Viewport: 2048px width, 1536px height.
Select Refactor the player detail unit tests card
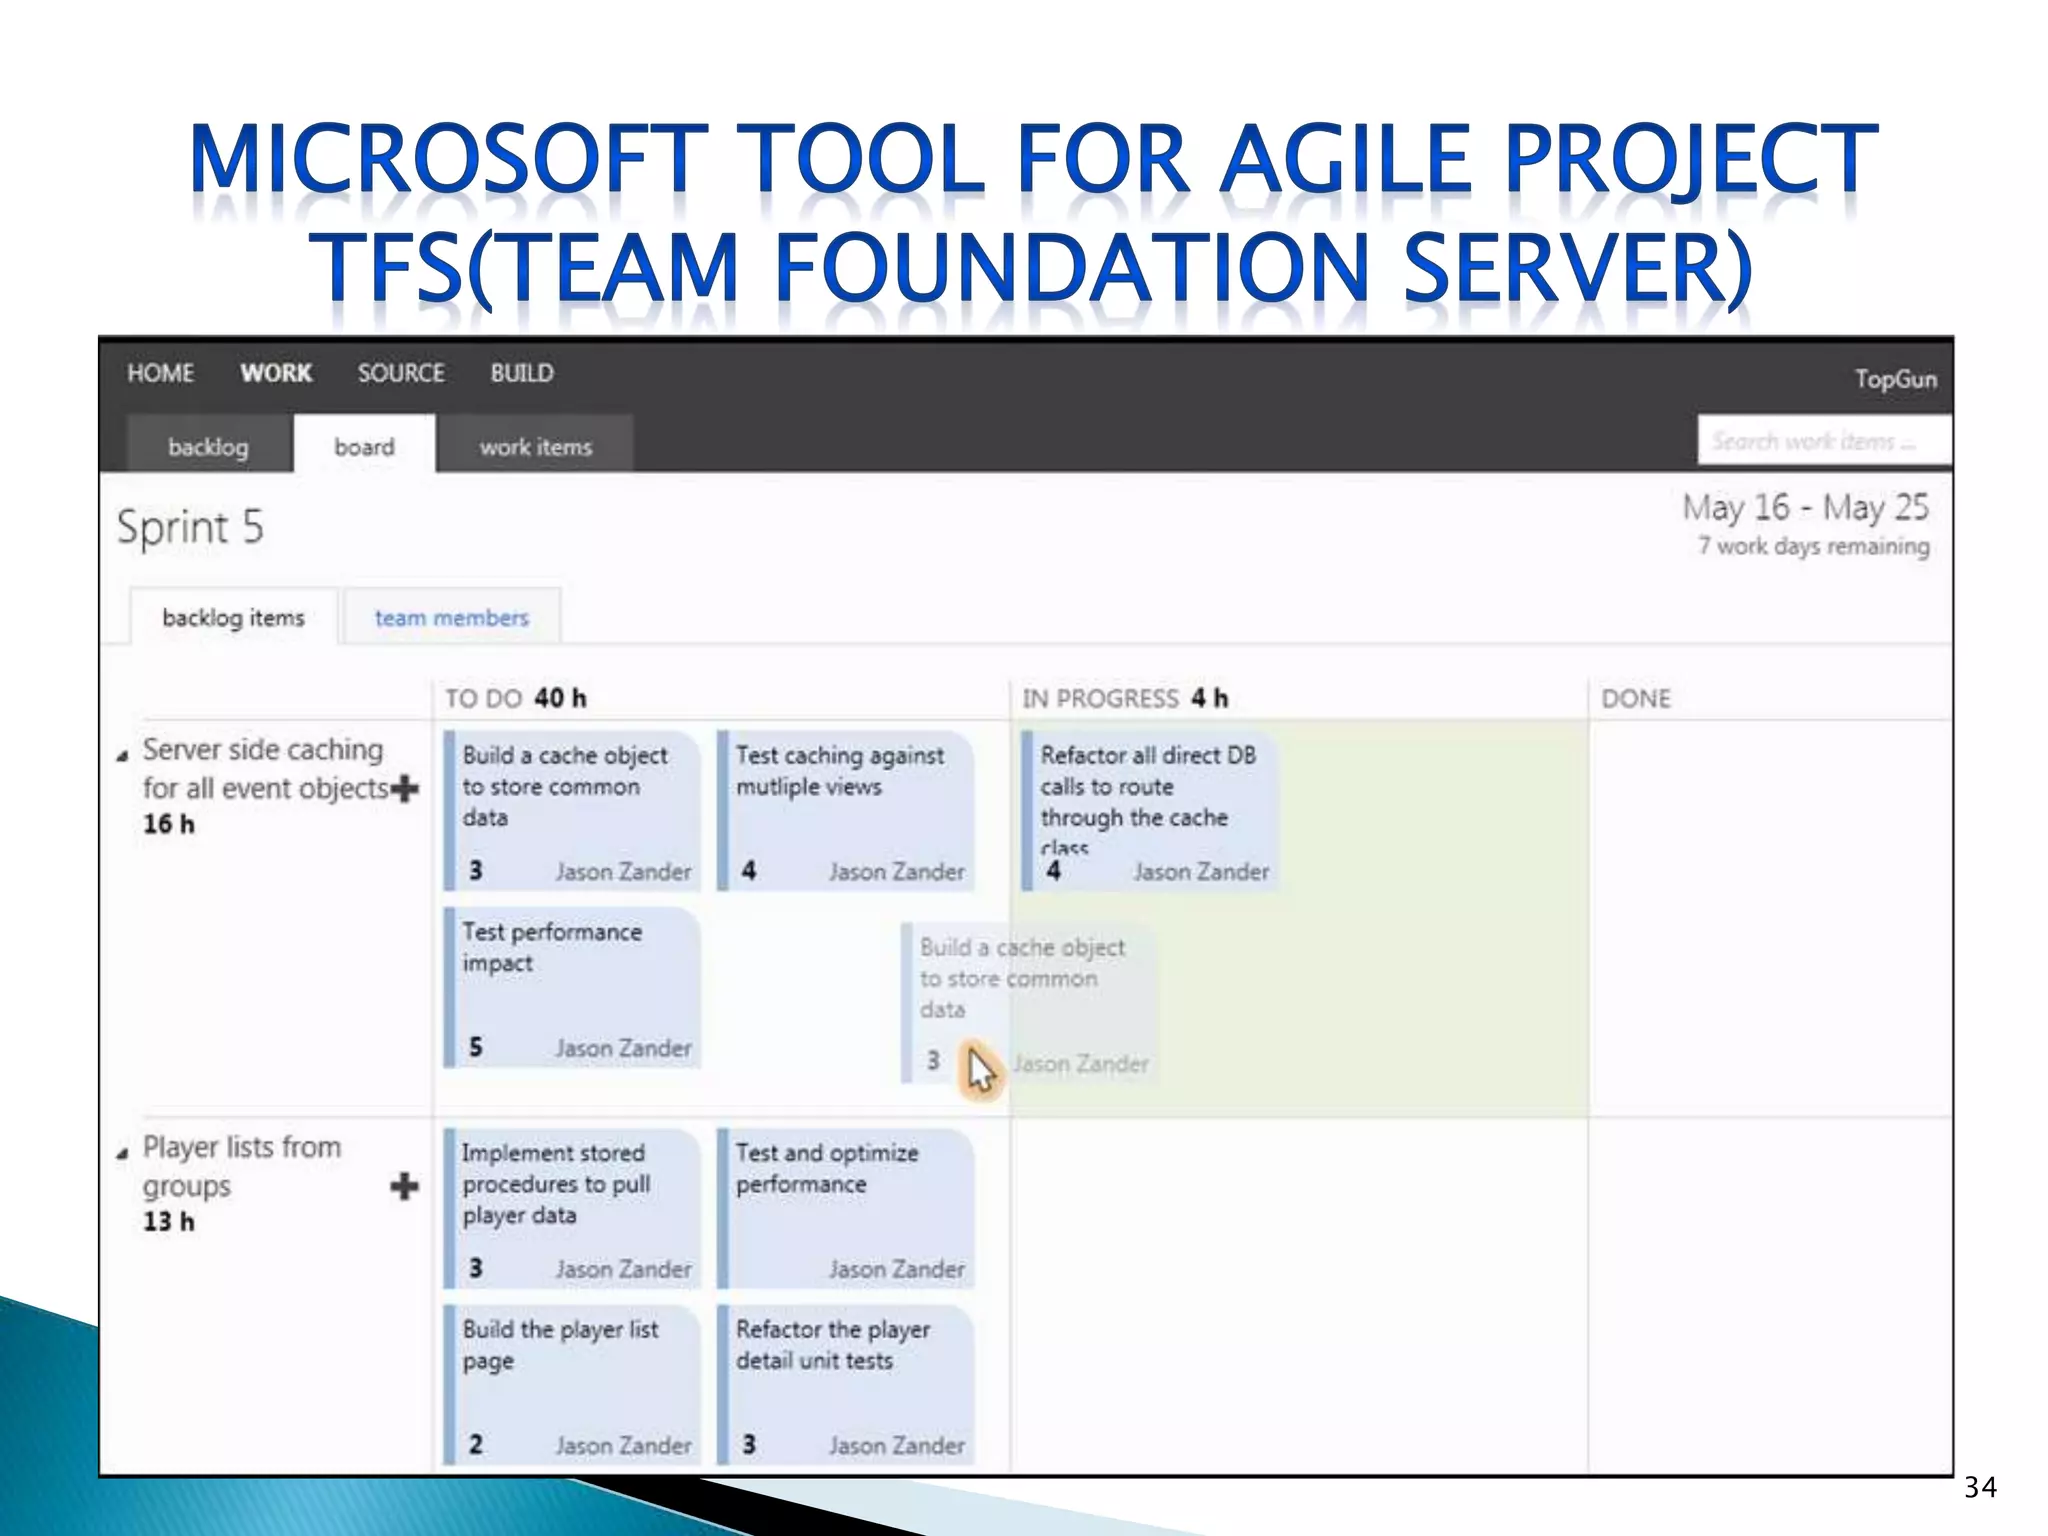pos(846,1385)
